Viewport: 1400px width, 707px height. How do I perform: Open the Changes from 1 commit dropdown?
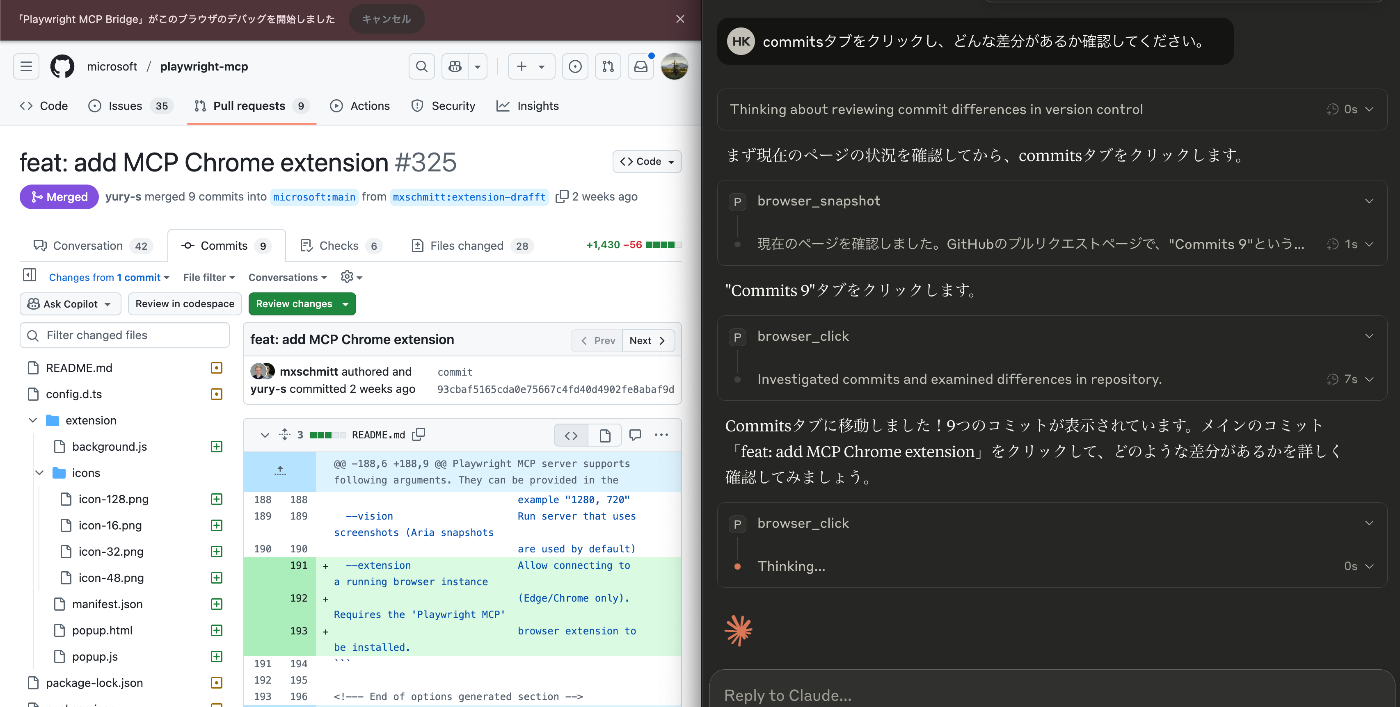coord(109,277)
